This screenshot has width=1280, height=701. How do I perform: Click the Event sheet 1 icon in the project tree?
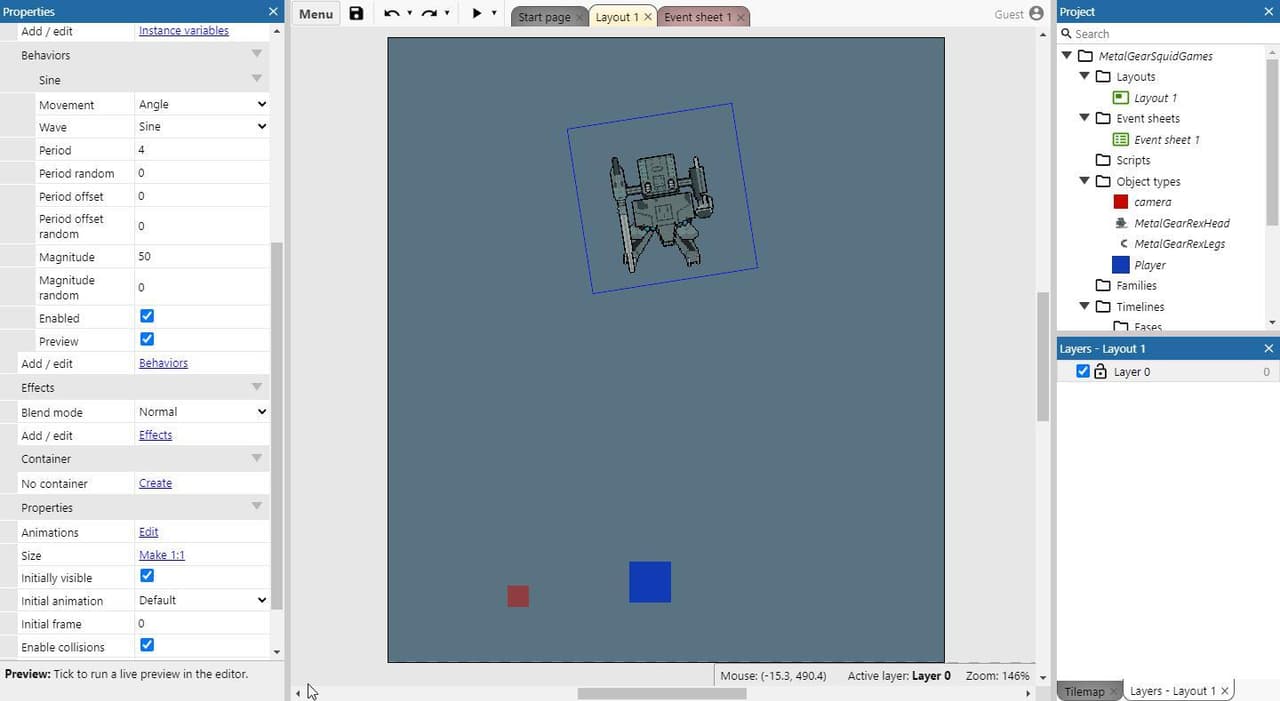coord(1121,140)
